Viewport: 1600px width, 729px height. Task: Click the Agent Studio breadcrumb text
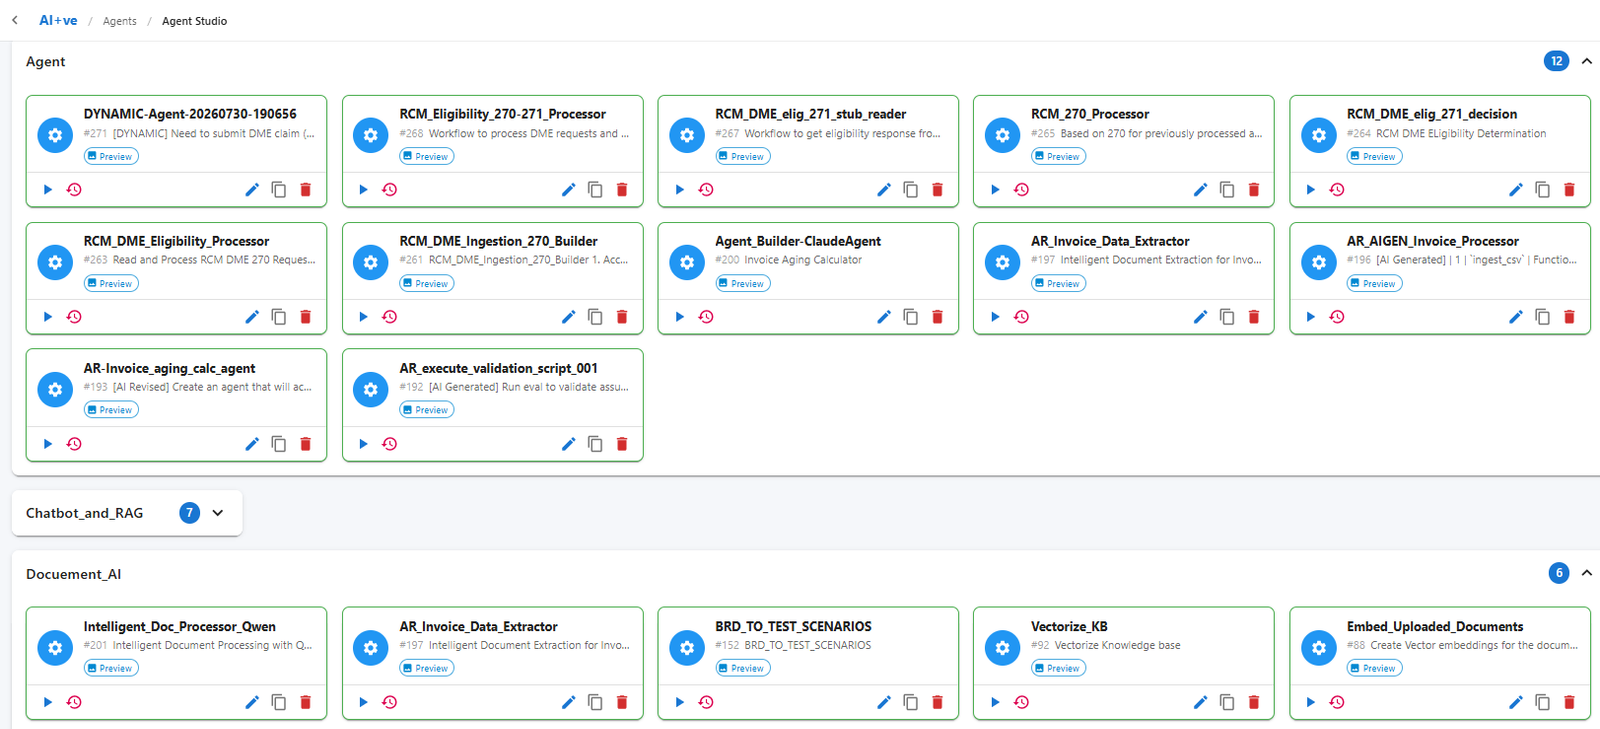coord(194,21)
